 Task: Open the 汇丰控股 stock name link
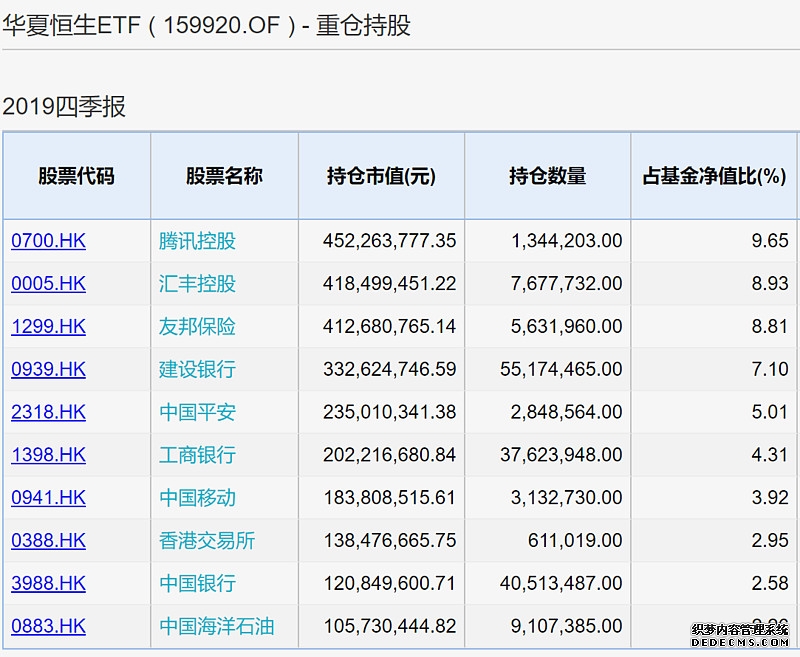197,284
